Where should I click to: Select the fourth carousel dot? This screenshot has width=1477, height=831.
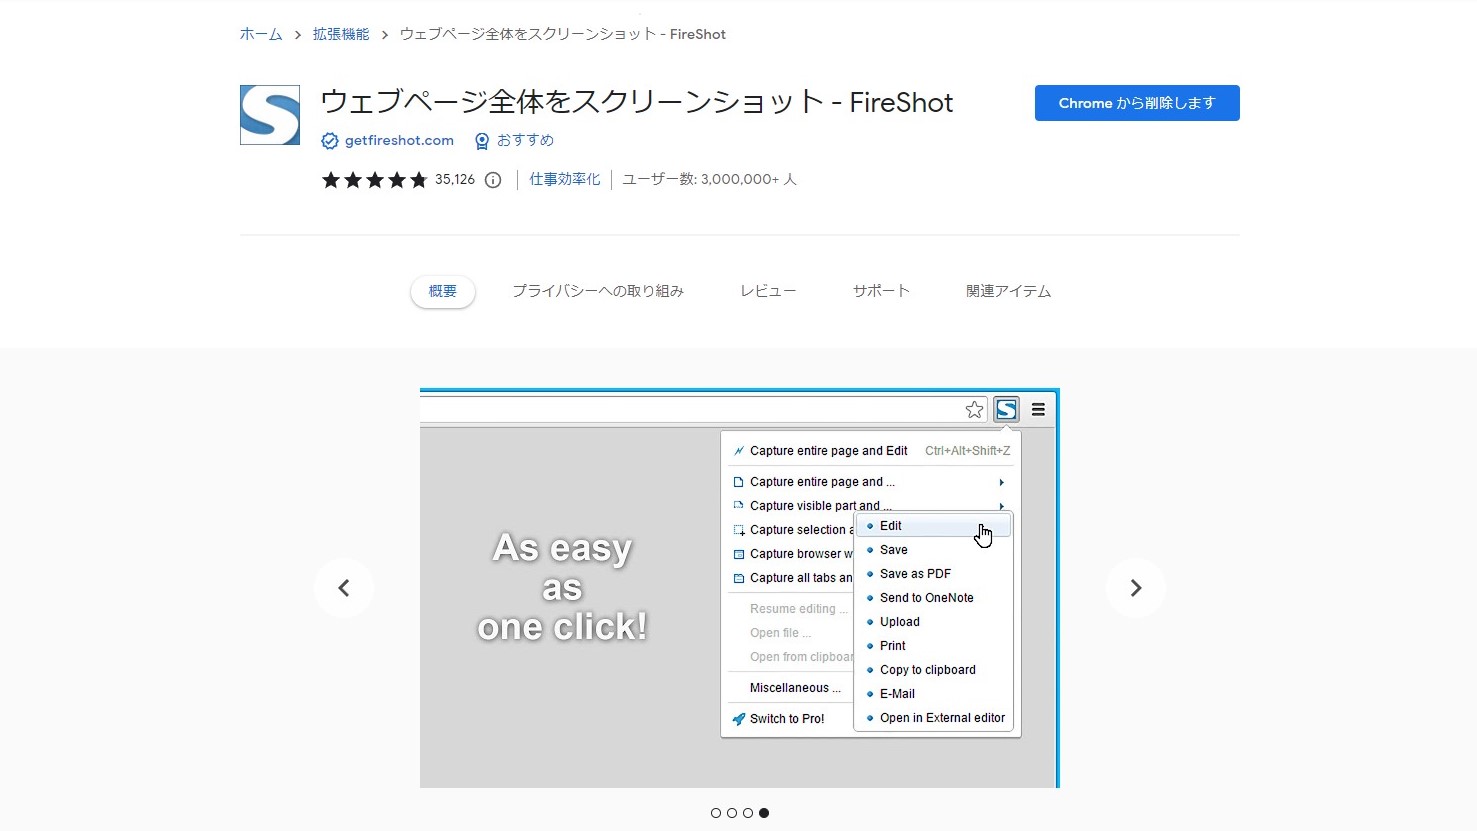764,813
